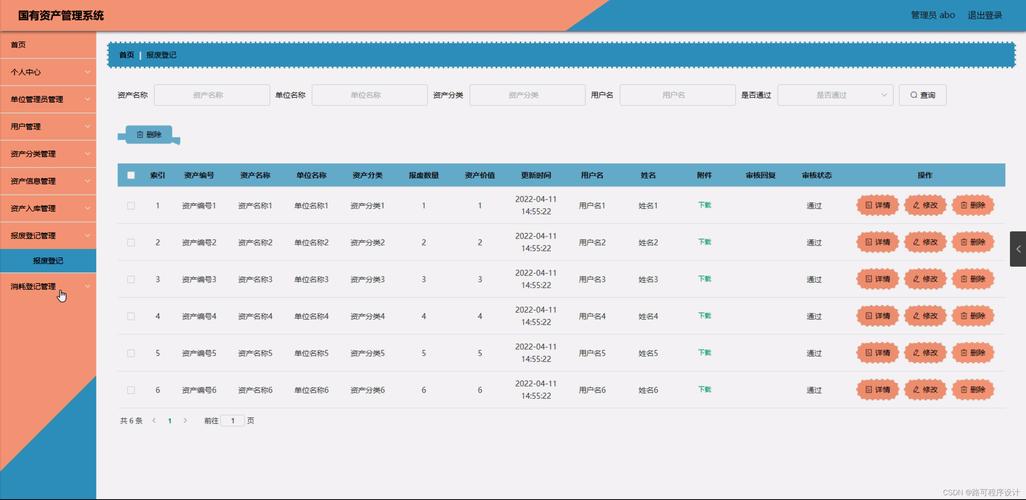Focus the 单位名称 search field
1026x500 pixels.
370,95
